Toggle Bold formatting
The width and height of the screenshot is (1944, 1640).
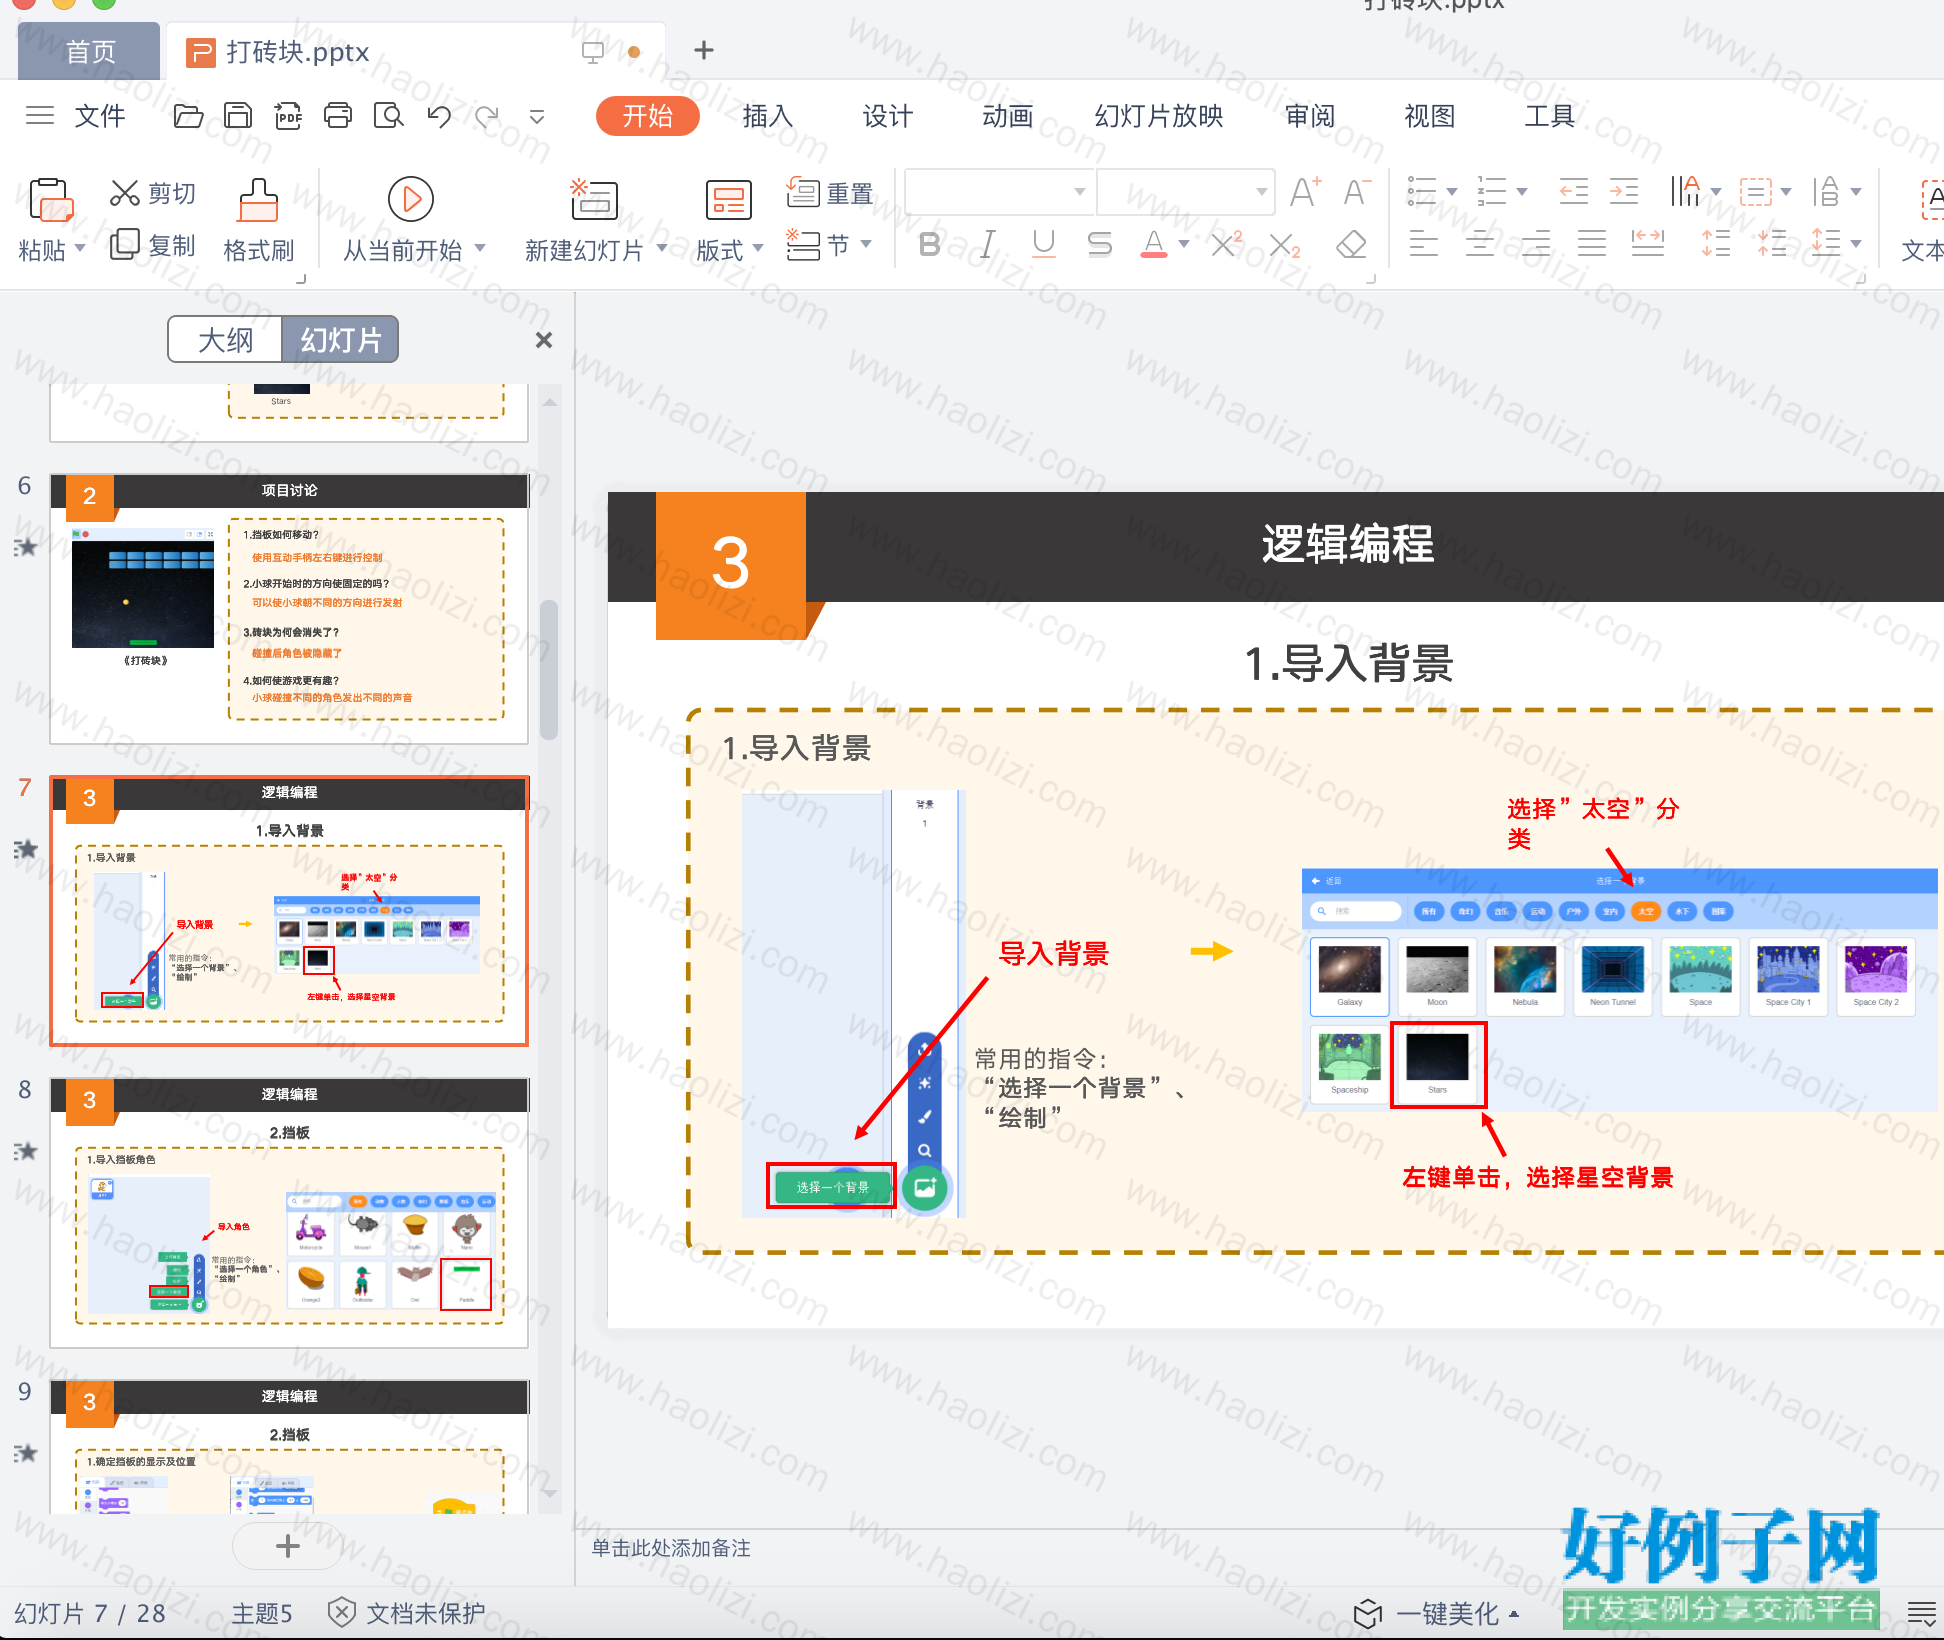(930, 245)
